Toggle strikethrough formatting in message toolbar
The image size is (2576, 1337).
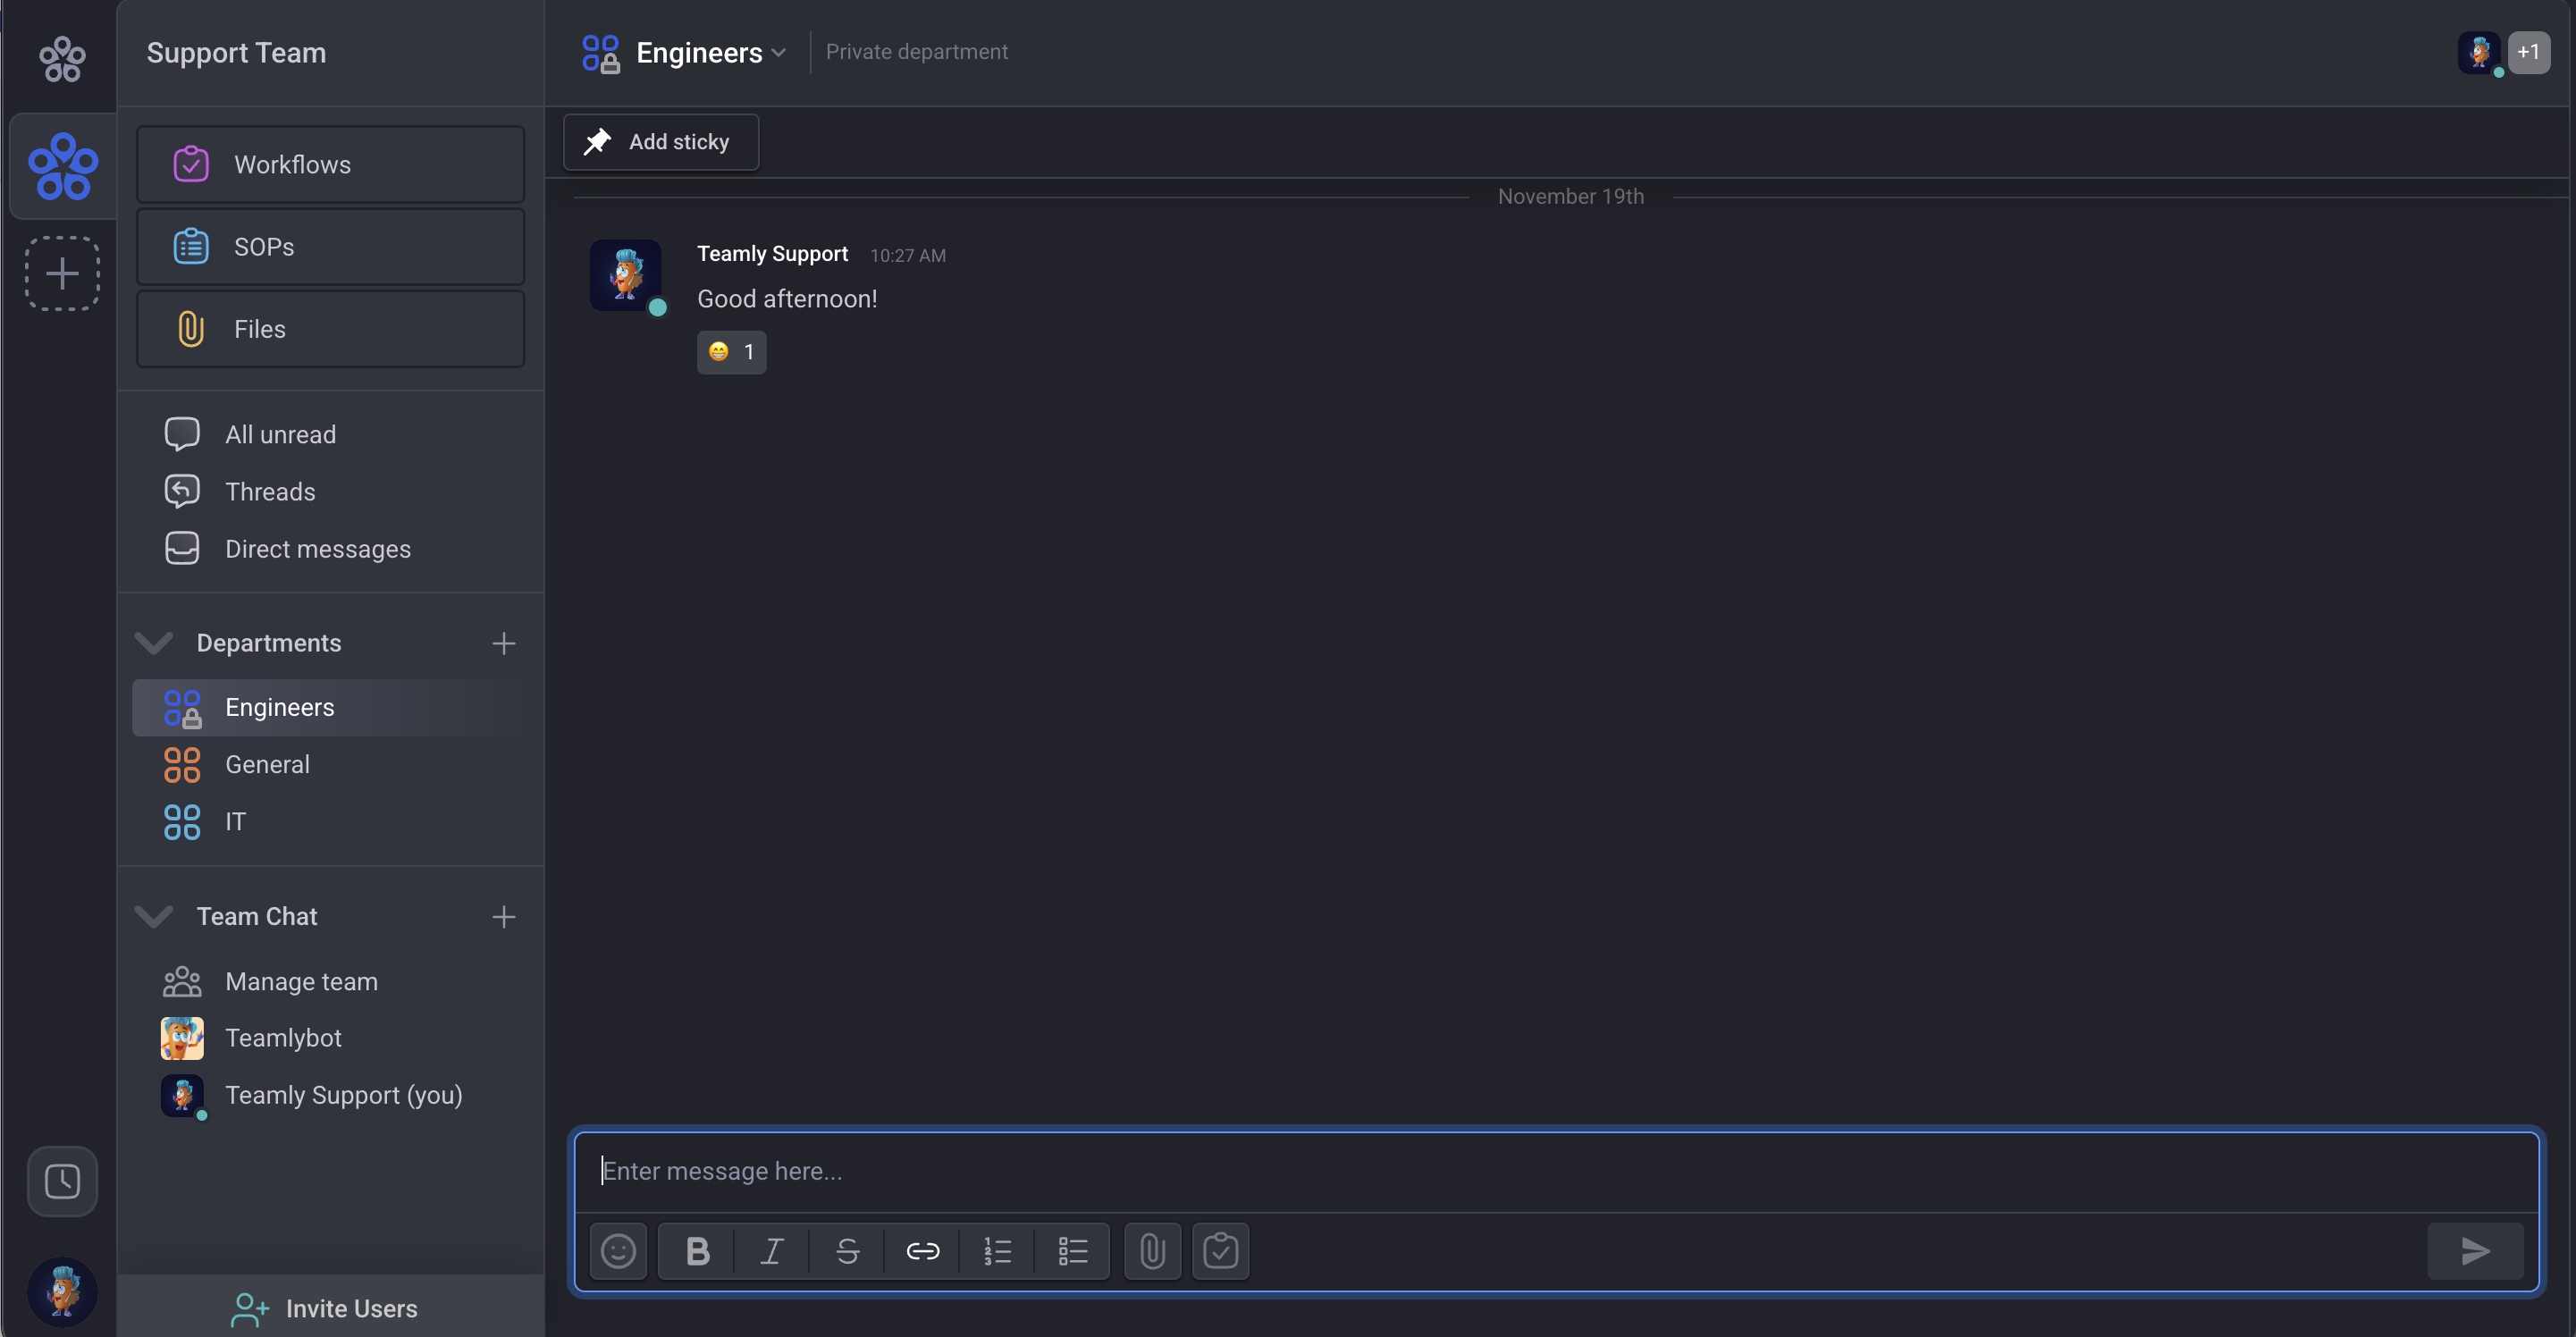(847, 1251)
